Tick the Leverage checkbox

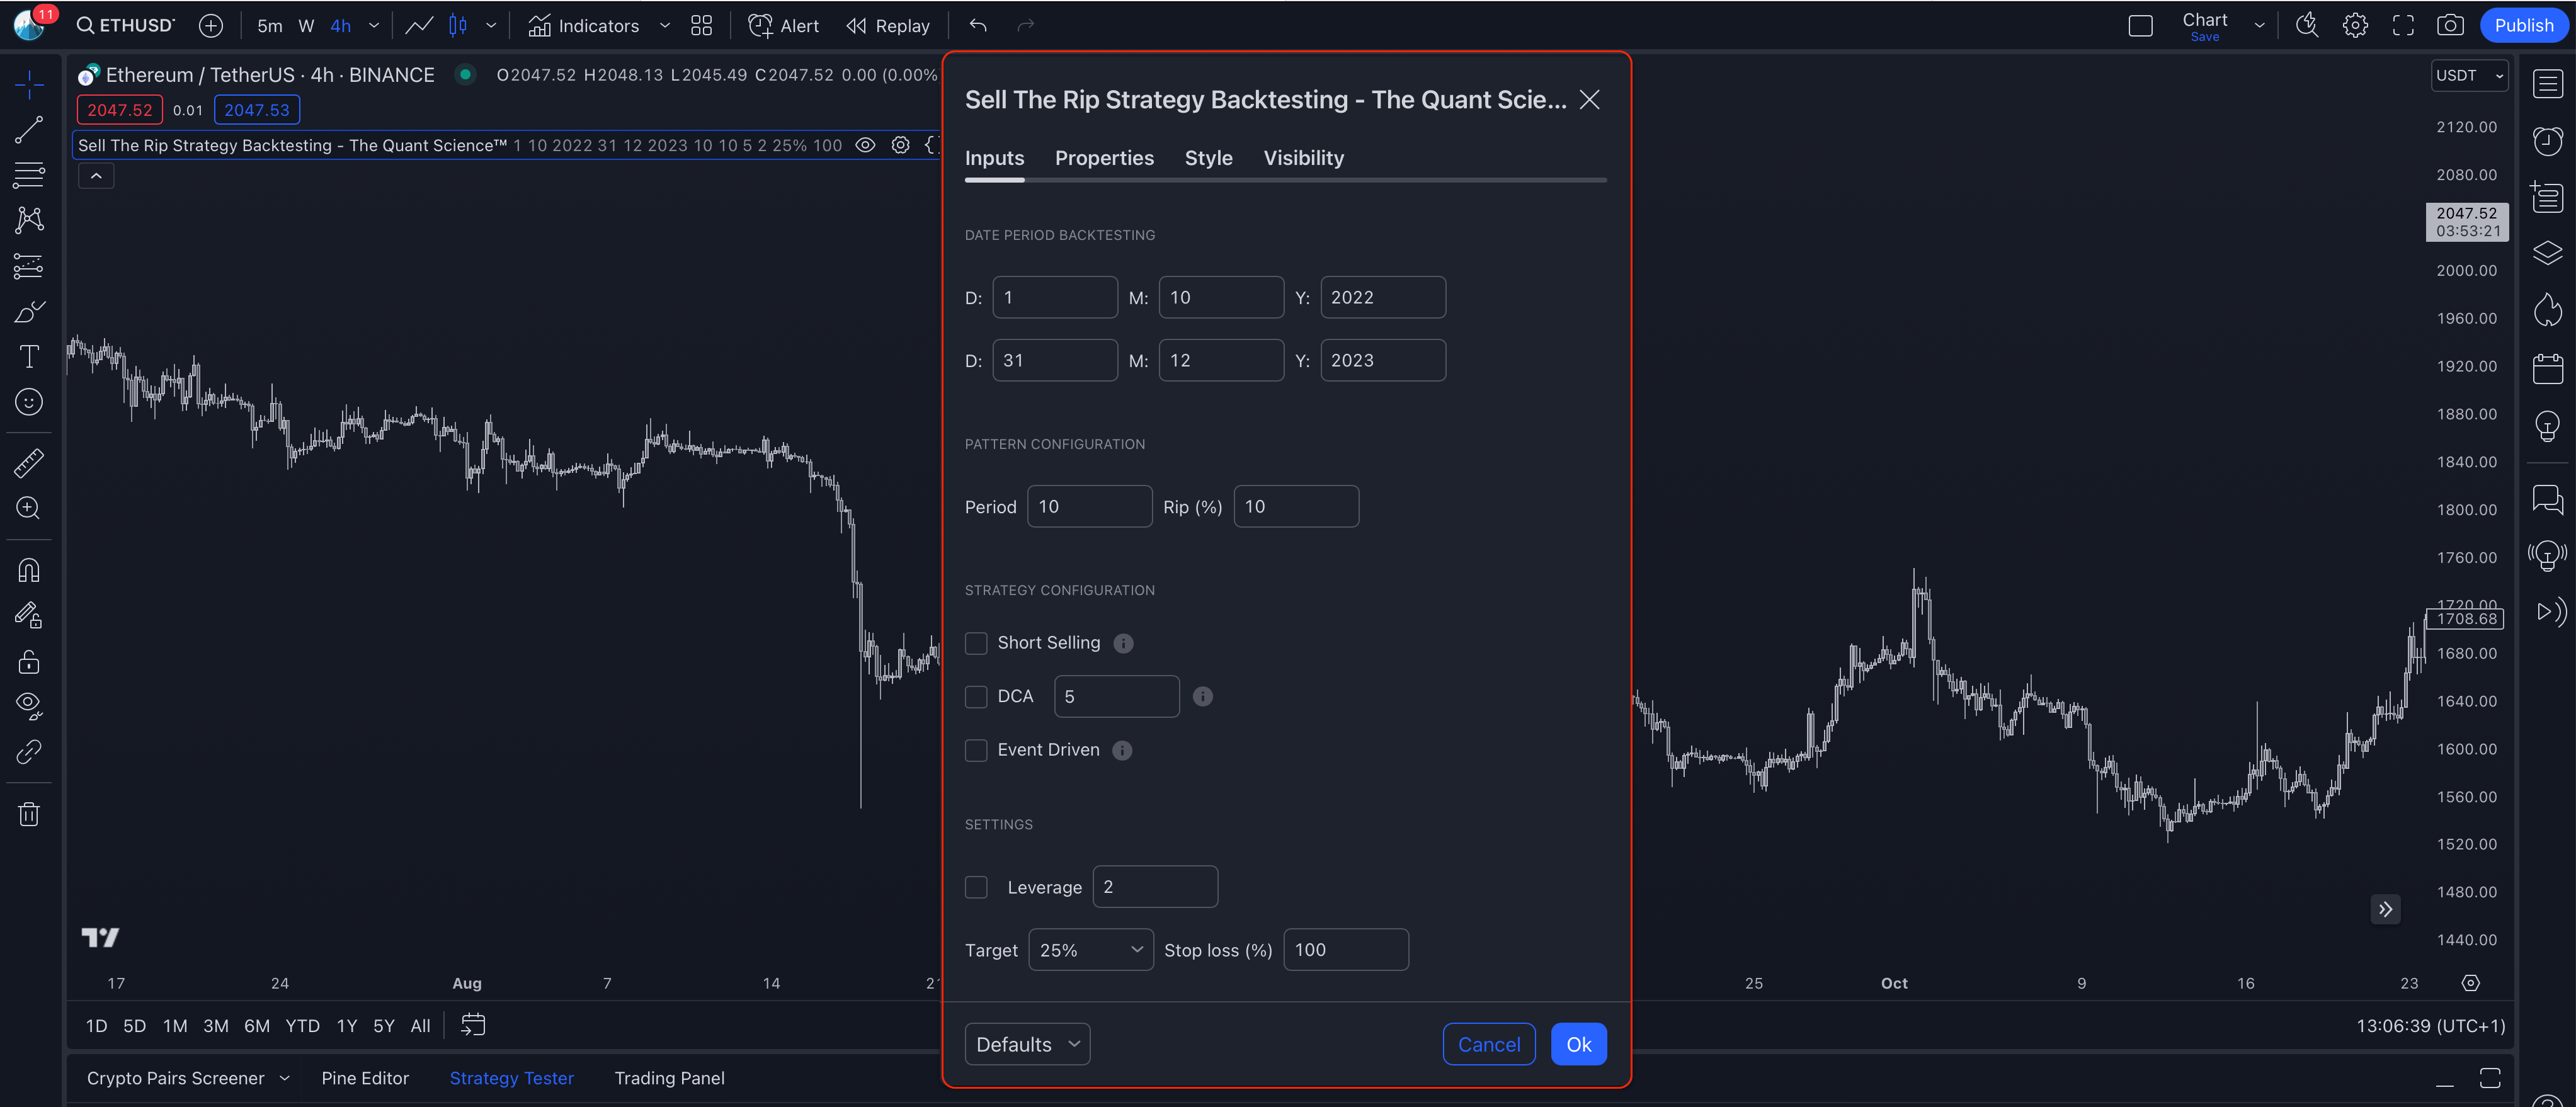click(976, 887)
